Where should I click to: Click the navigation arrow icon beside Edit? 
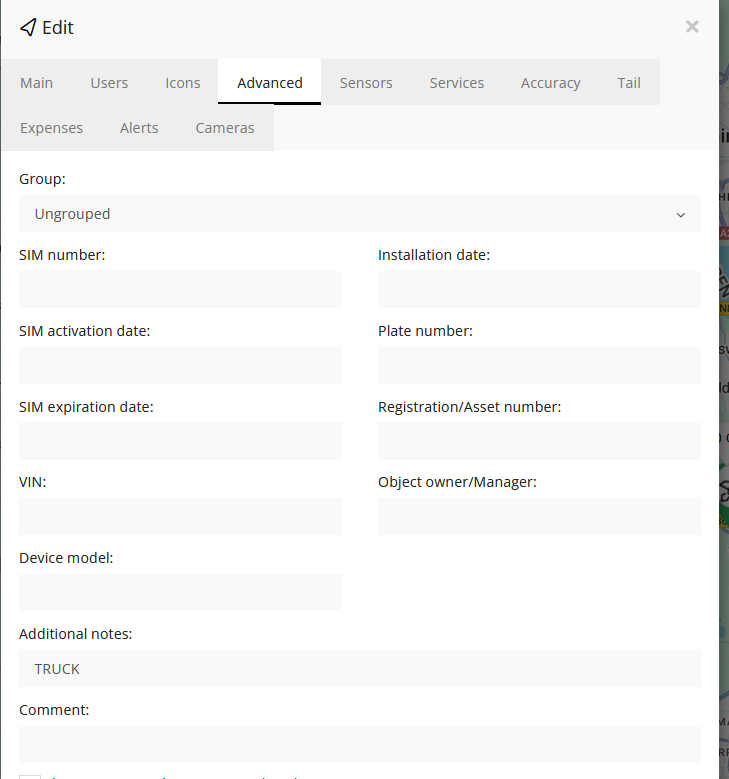(x=28, y=27)
